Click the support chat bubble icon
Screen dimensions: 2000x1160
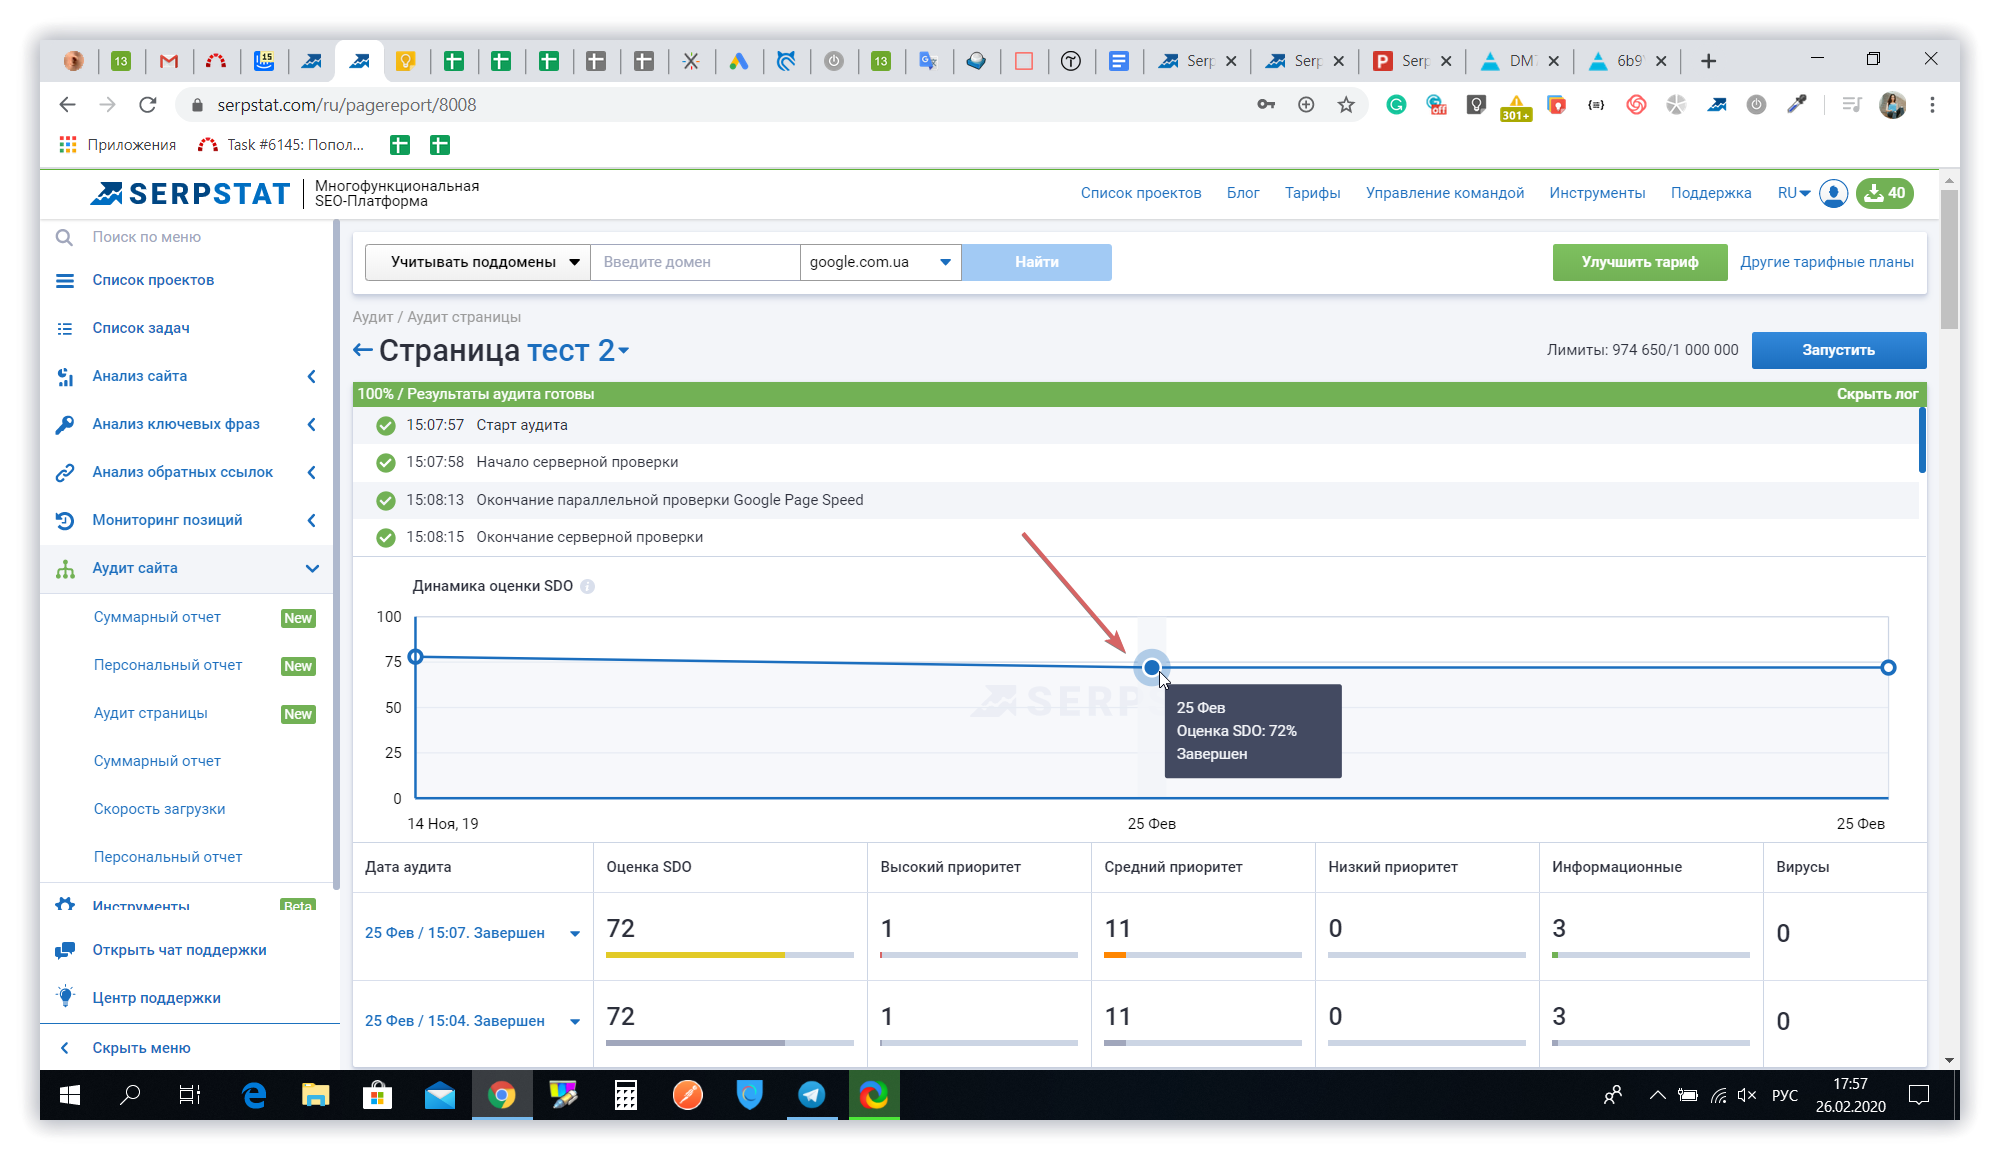[x=65, y=950]
